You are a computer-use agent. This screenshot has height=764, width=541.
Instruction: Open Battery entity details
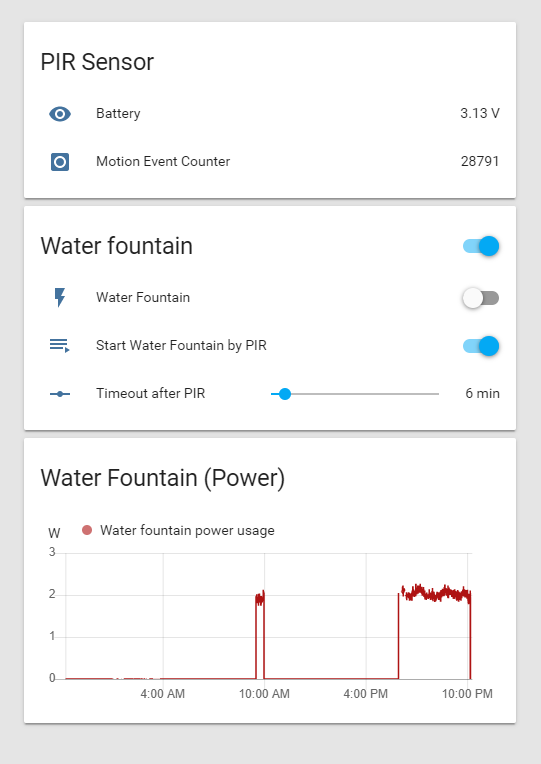270,114
